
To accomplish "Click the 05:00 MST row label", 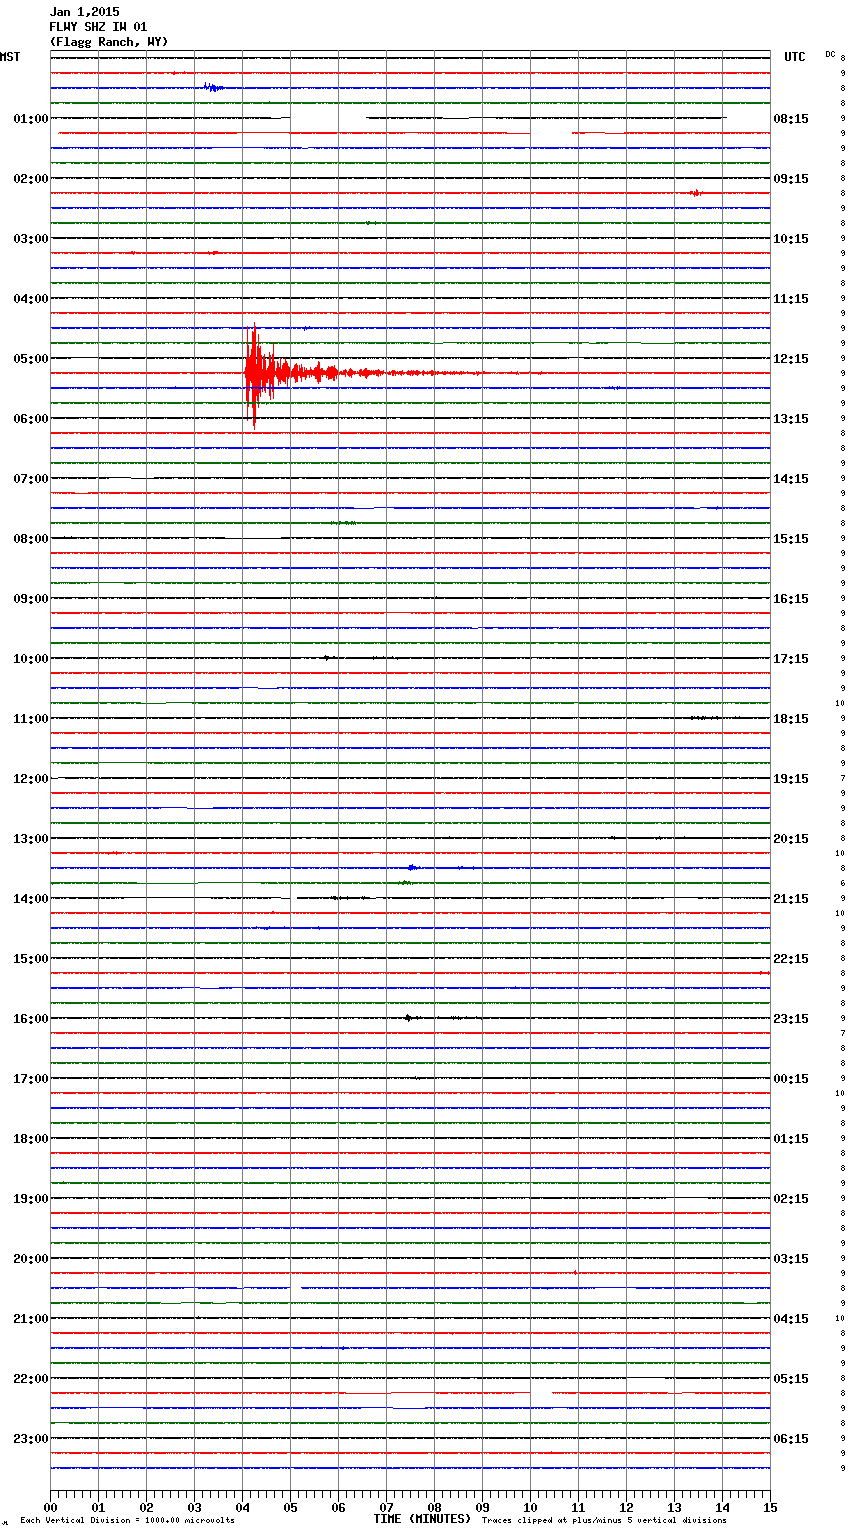I will tap(30, 359).
